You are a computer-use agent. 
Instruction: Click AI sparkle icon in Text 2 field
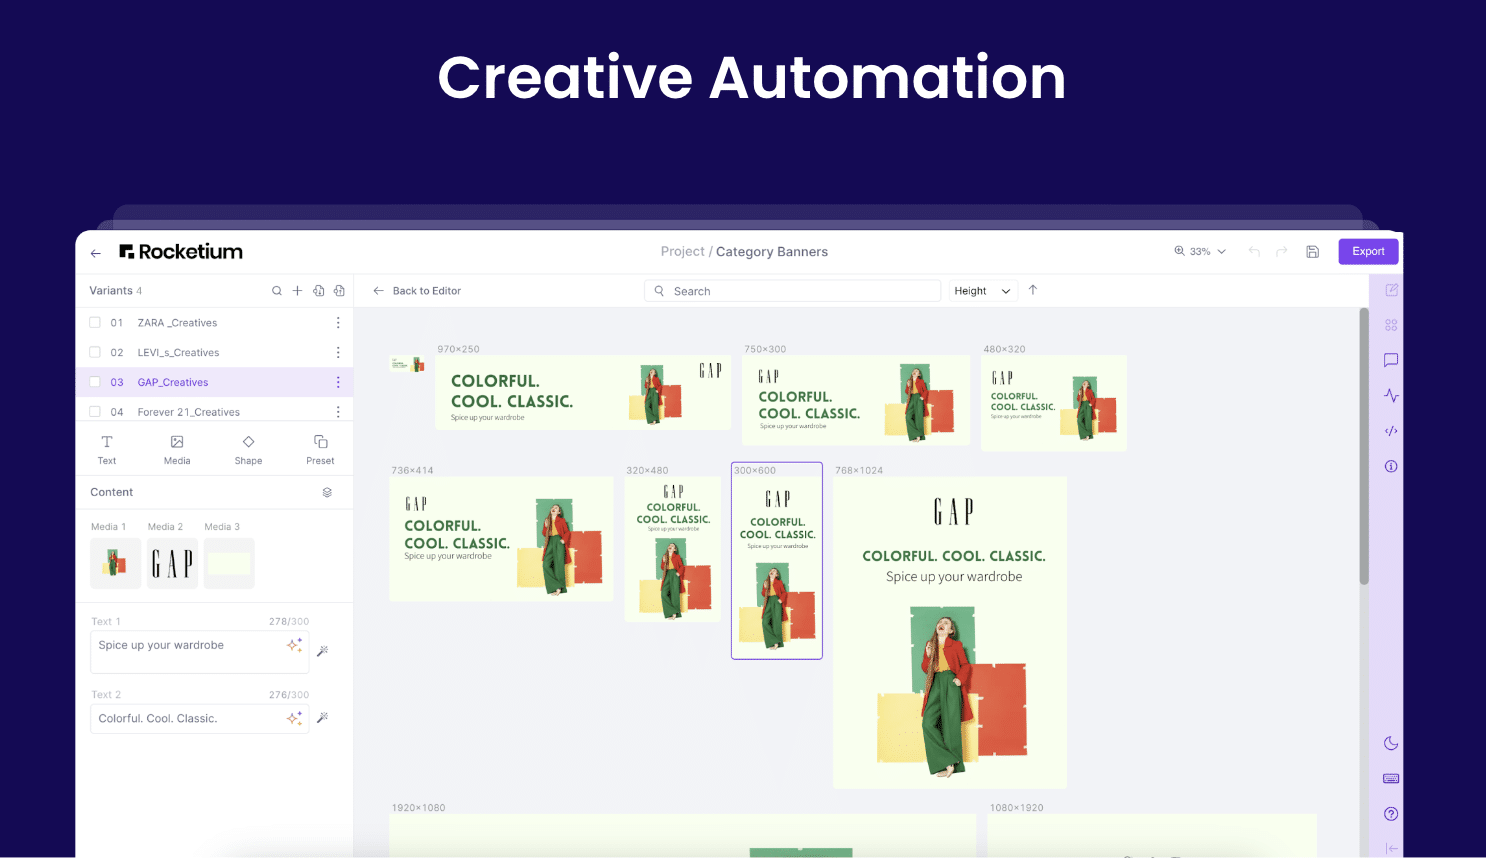point(294,718)
